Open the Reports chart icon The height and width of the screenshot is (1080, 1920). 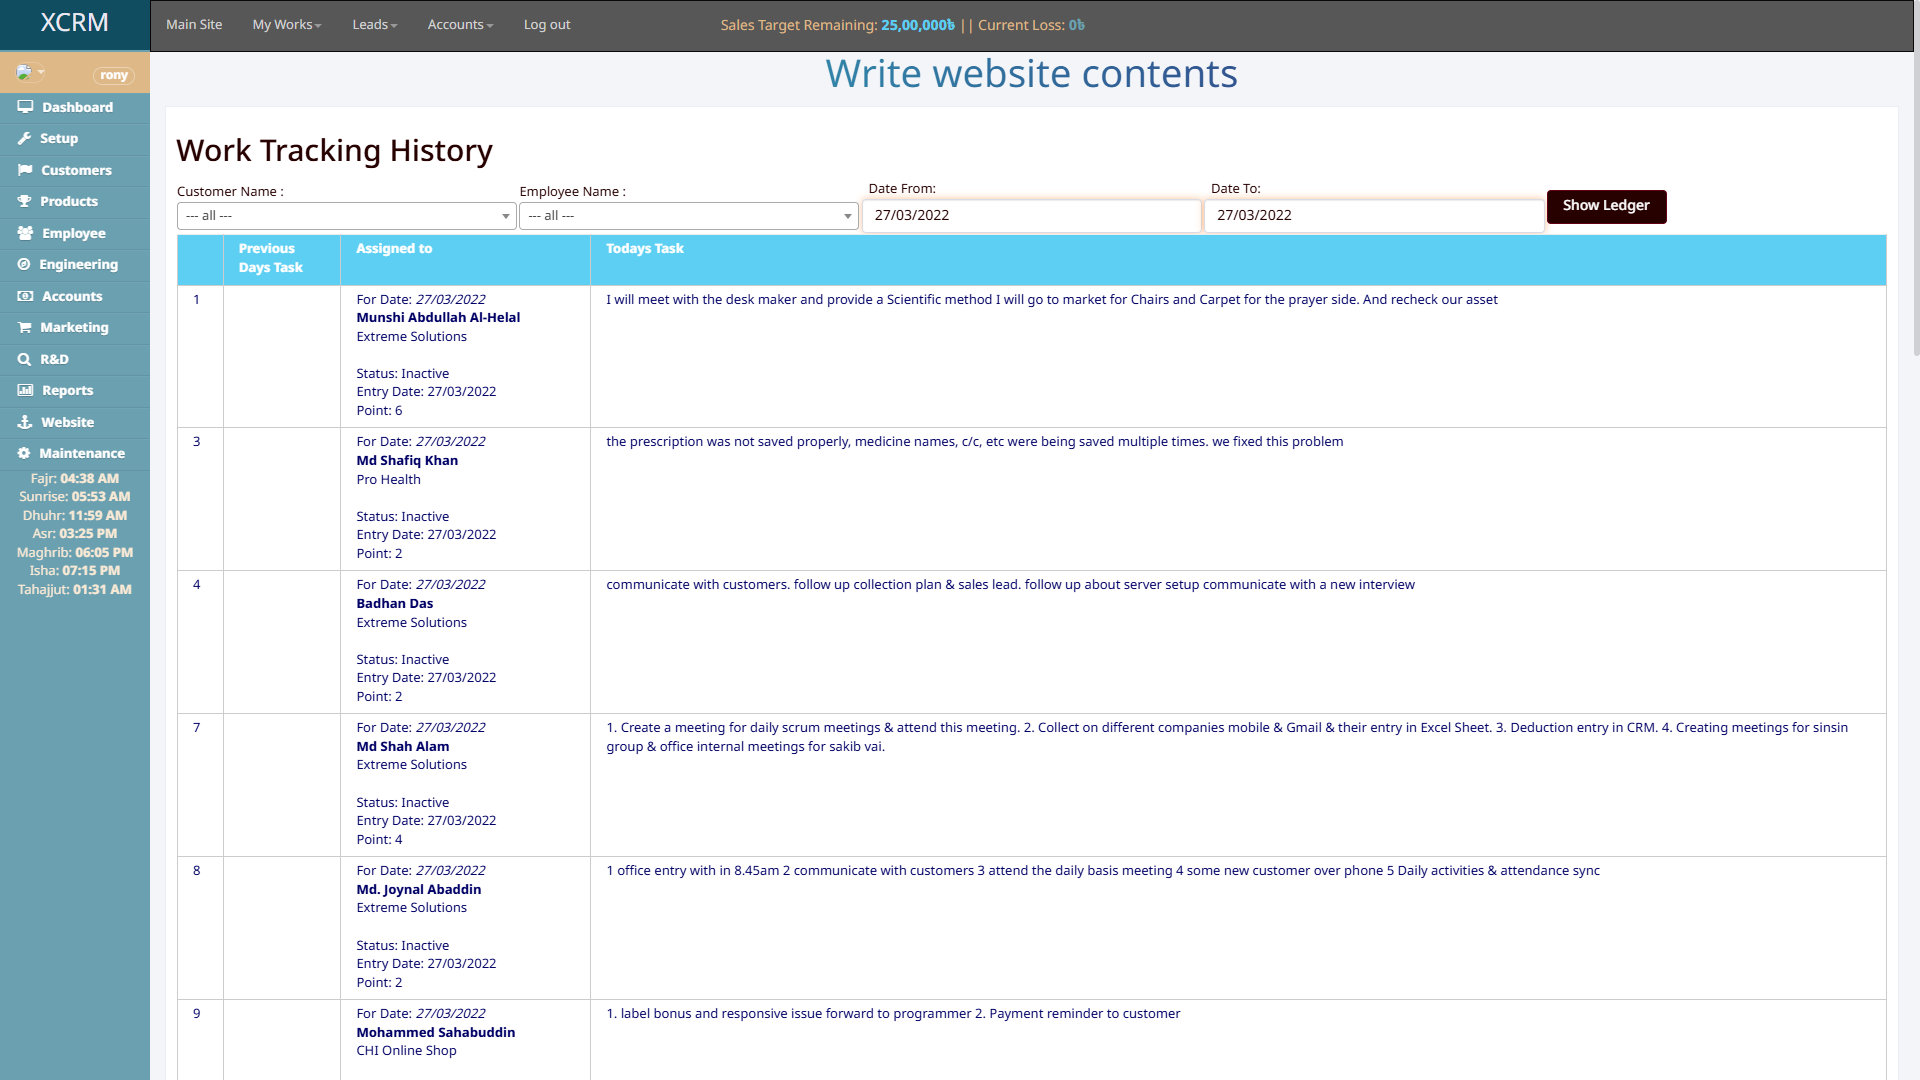point(24,390)
